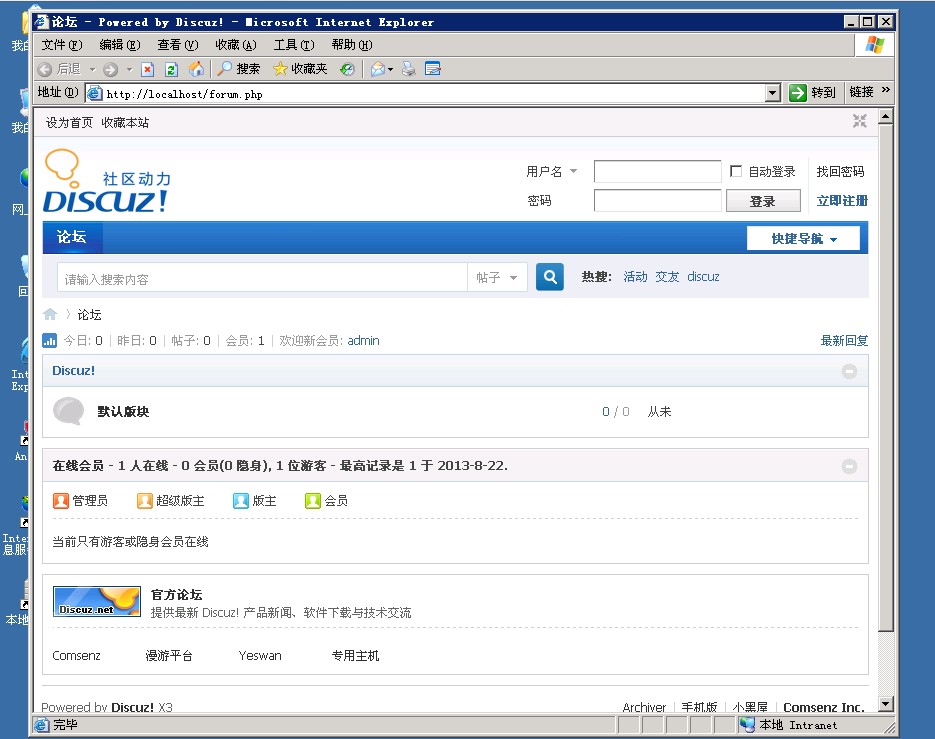Click the green Go arrow button
The width and height of the screenshot is (935, 739).
(x=797, y=92)
